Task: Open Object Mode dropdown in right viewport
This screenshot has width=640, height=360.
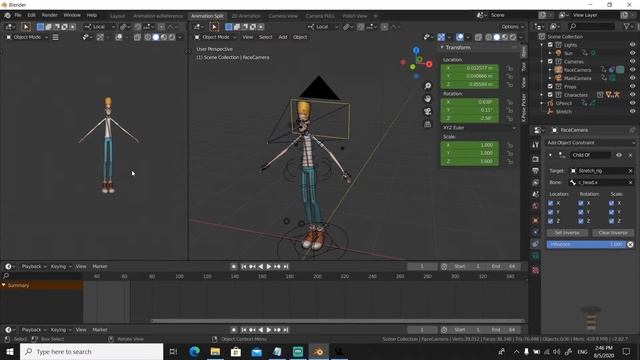Action: [216, 37]
